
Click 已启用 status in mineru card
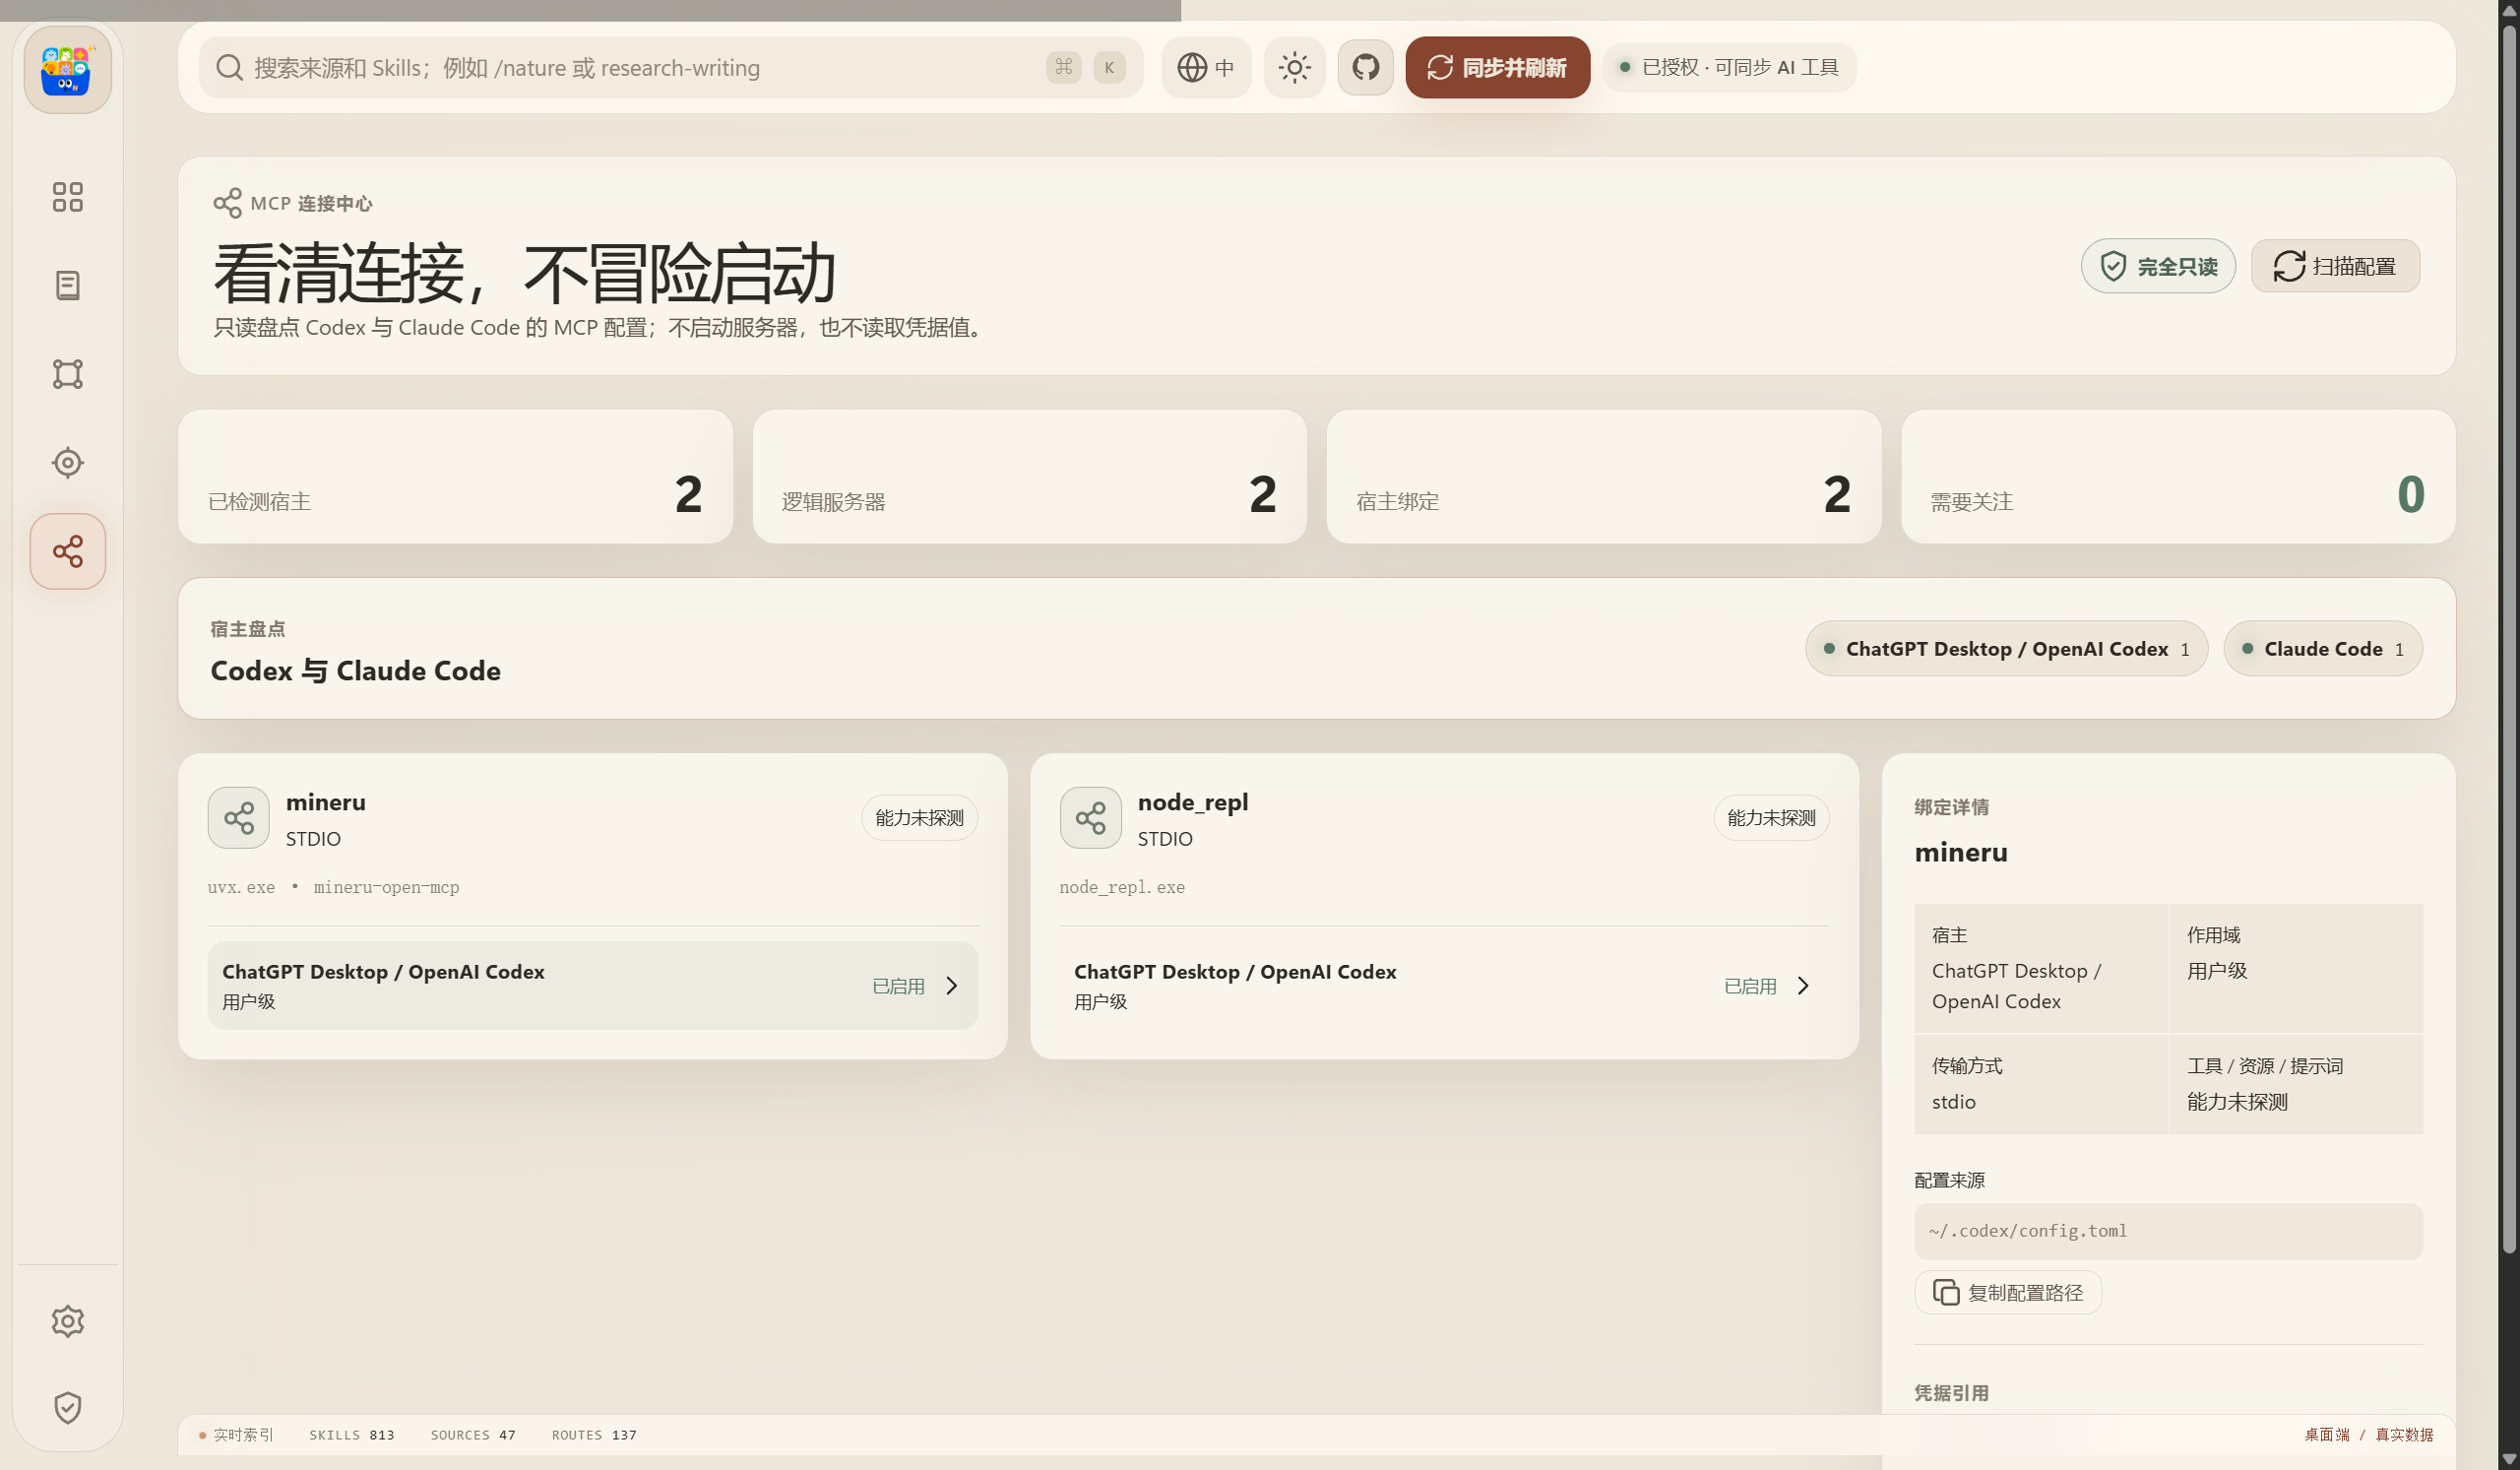(898, 986)
